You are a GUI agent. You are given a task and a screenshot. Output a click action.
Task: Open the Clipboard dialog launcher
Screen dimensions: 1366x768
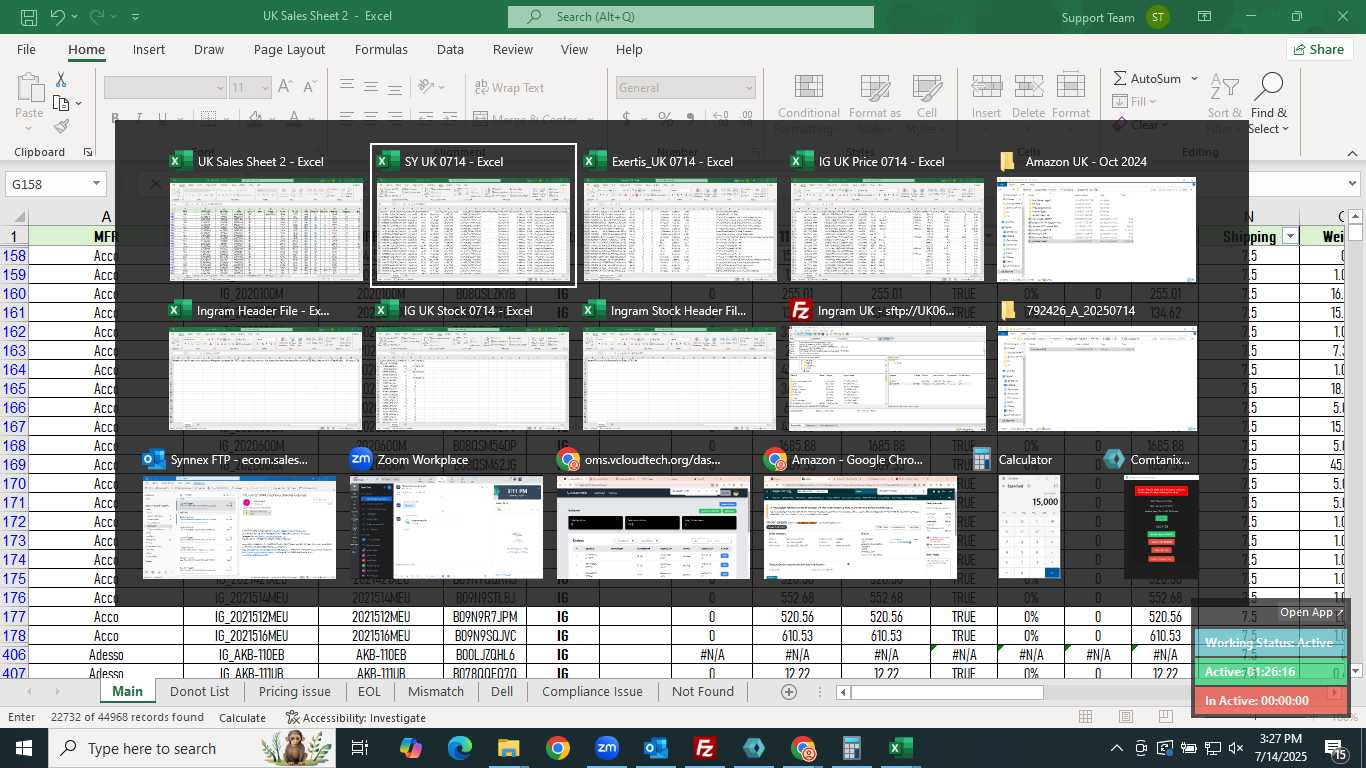(x=88, y=152)
